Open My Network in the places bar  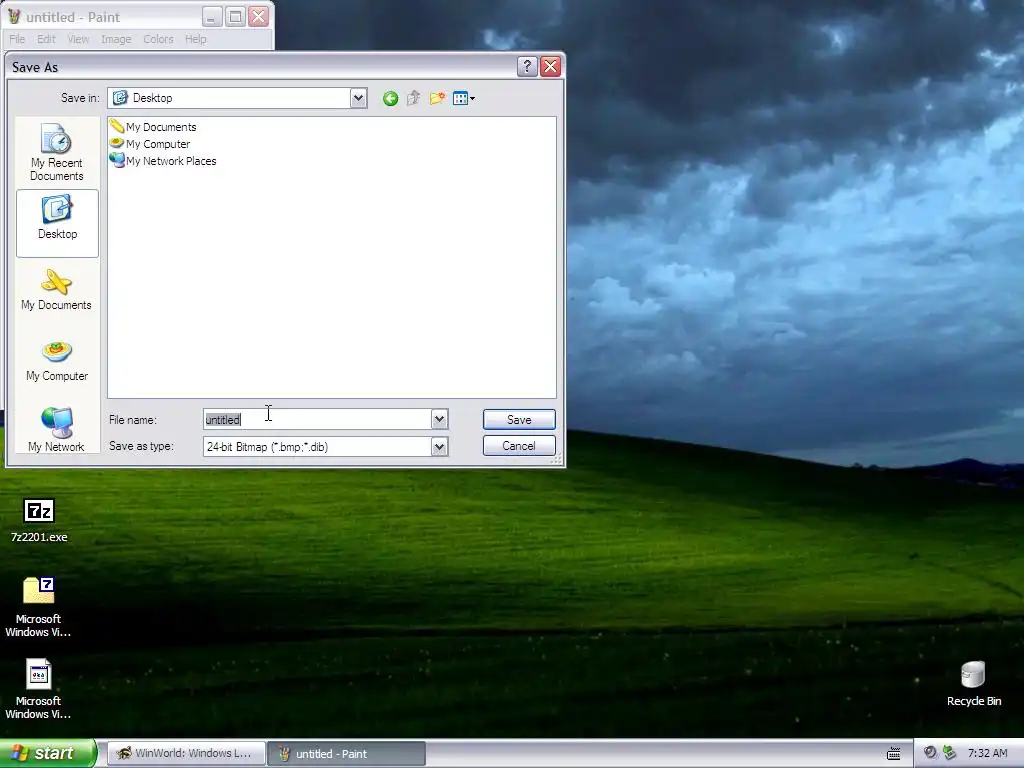click(57, 430)
